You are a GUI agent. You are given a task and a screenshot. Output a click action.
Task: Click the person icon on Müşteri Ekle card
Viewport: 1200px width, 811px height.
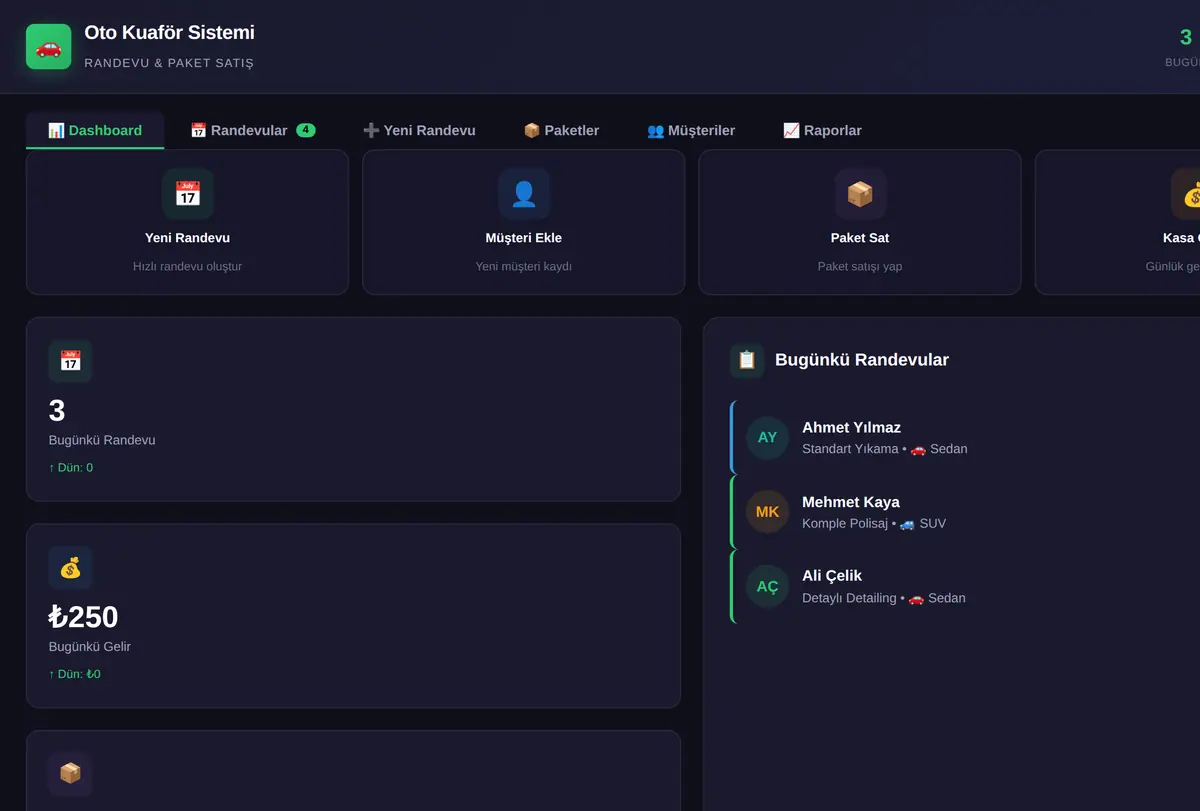(524, 194)
